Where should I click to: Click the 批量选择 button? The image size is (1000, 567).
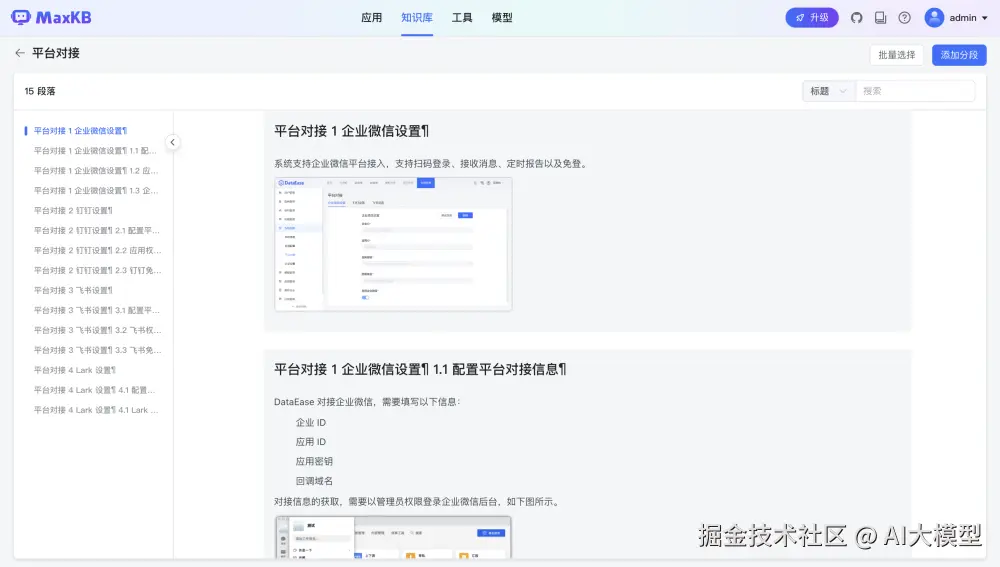pyautogui.click(x=896, y=55)
